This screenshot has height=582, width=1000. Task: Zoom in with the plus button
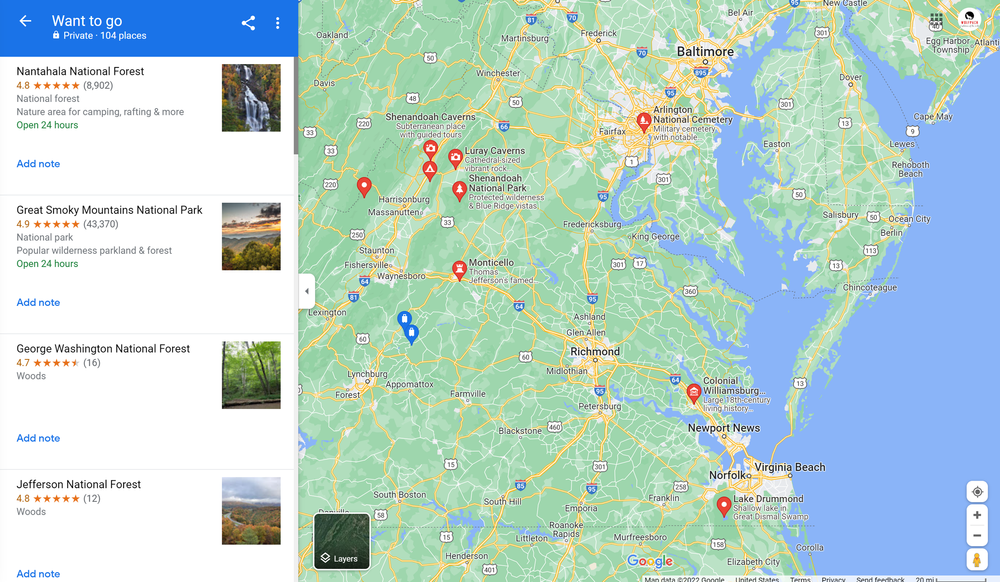coord(977,515)
